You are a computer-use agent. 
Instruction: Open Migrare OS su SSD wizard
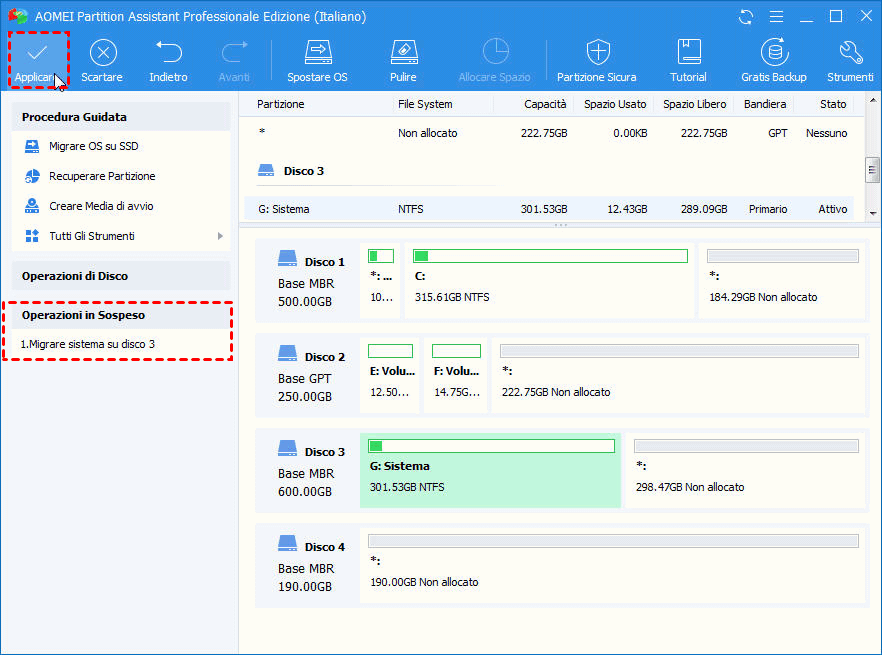(94, 146)
